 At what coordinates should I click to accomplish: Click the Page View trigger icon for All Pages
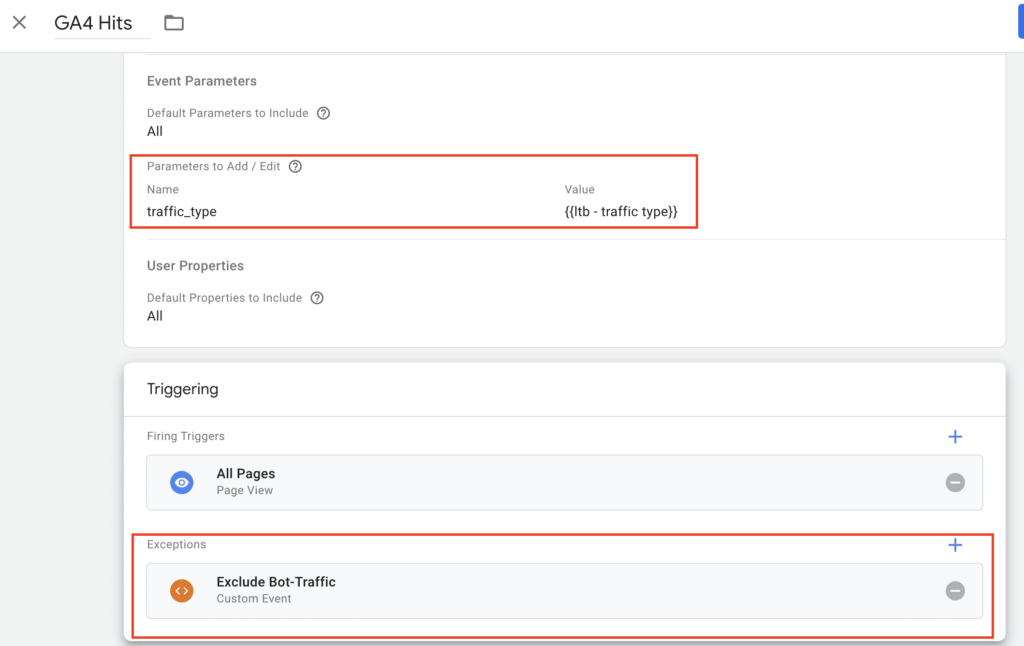[x=183, y=481]
